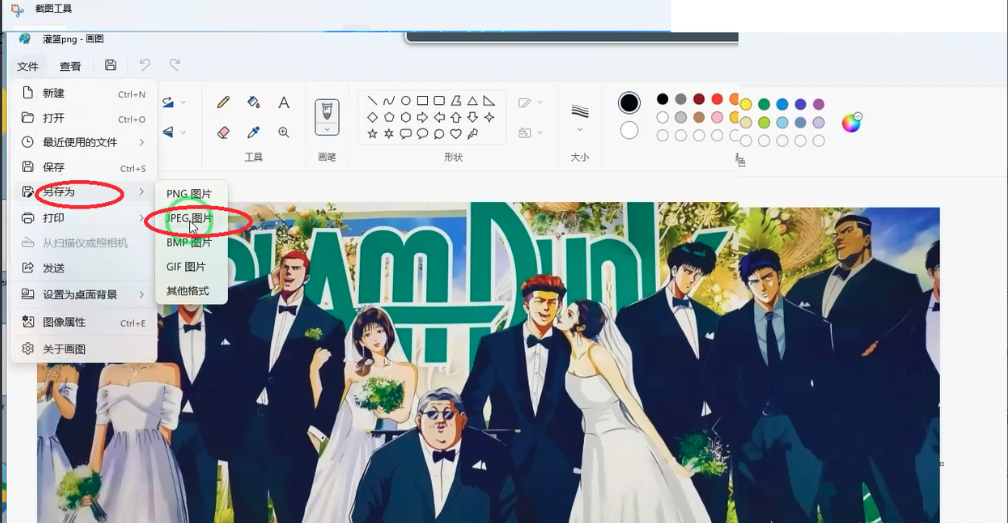Screen dimensions: 1008x523
Task: Choose 发送 (Send) in the File menu
Action: 84,268
